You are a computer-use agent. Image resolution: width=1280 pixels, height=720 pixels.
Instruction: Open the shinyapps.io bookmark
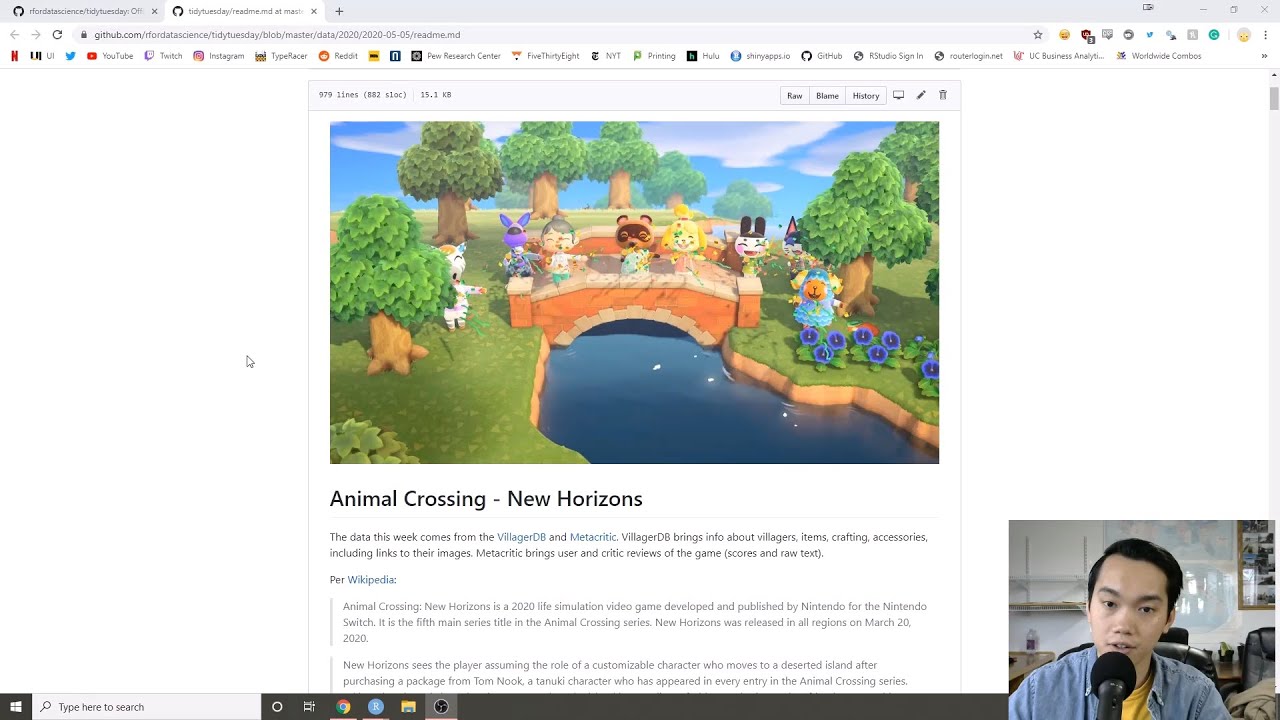[760, 56]
